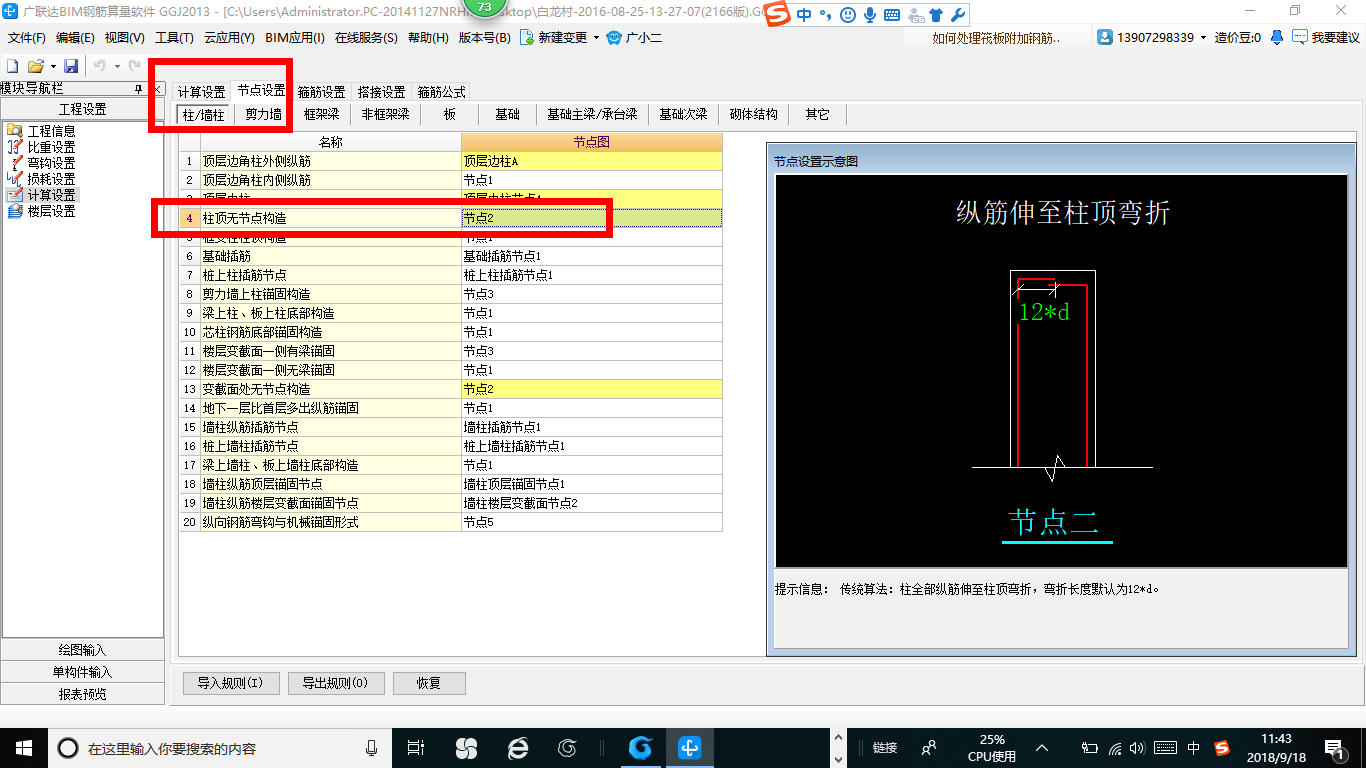This screenshot has width=1366, height=768.
Task: Pin the 模块导航栏 panel
Action: point(139,89)
